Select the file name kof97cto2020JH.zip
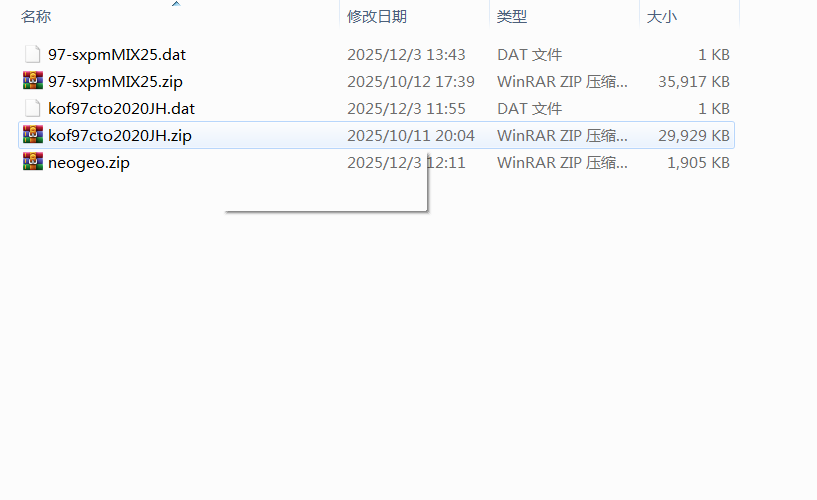 coord(120,136)
